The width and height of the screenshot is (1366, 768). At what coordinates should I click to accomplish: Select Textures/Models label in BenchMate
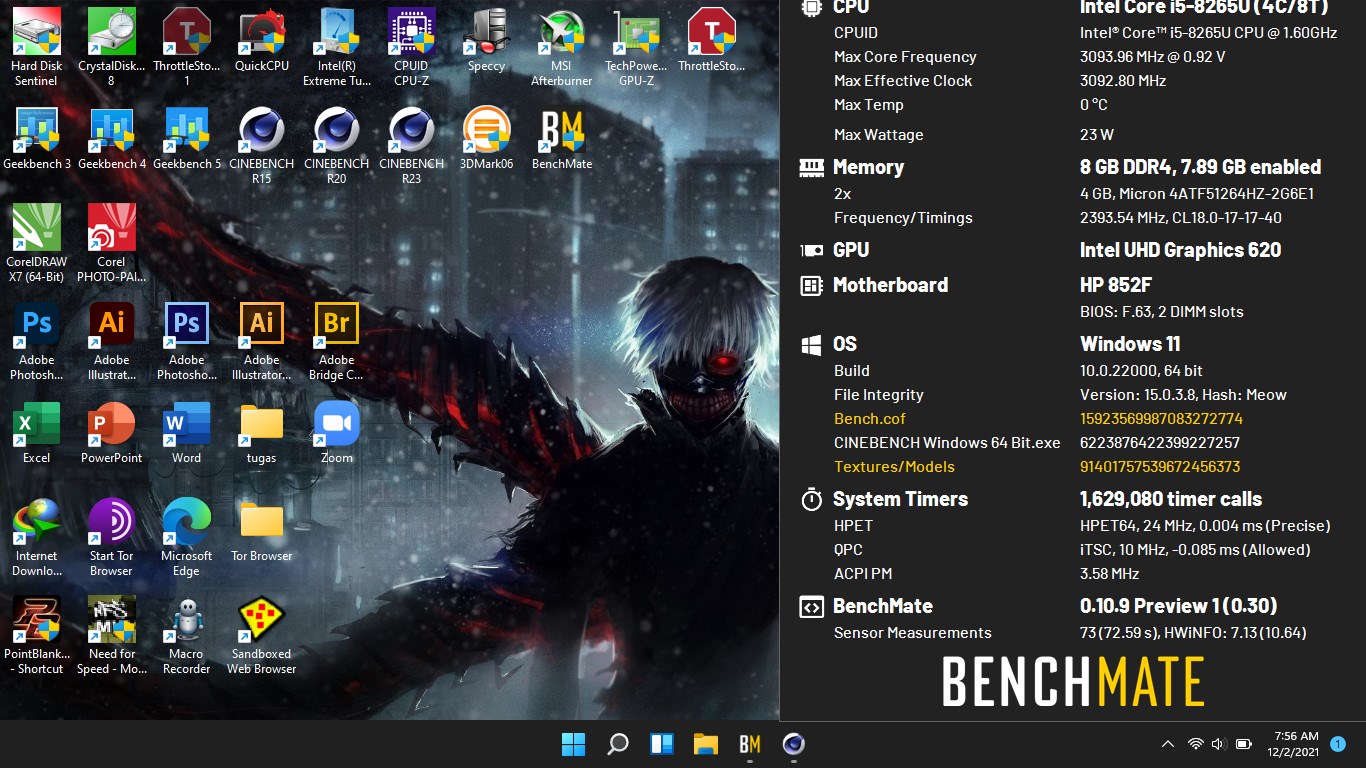click(x=894, y=467)
